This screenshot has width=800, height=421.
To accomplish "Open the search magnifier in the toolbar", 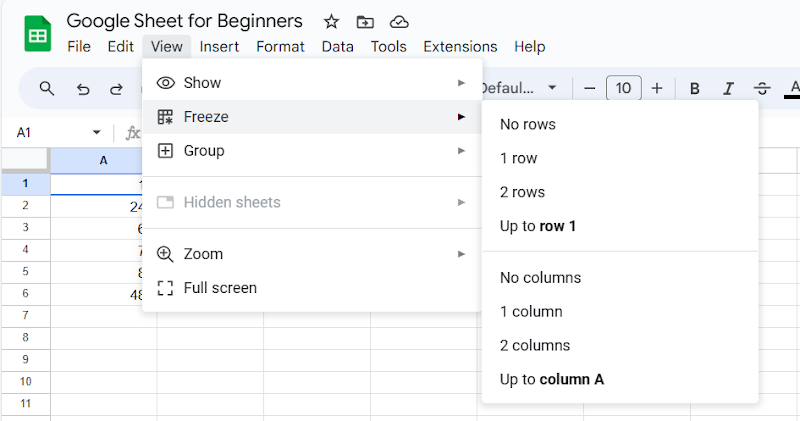I will 46,89.
